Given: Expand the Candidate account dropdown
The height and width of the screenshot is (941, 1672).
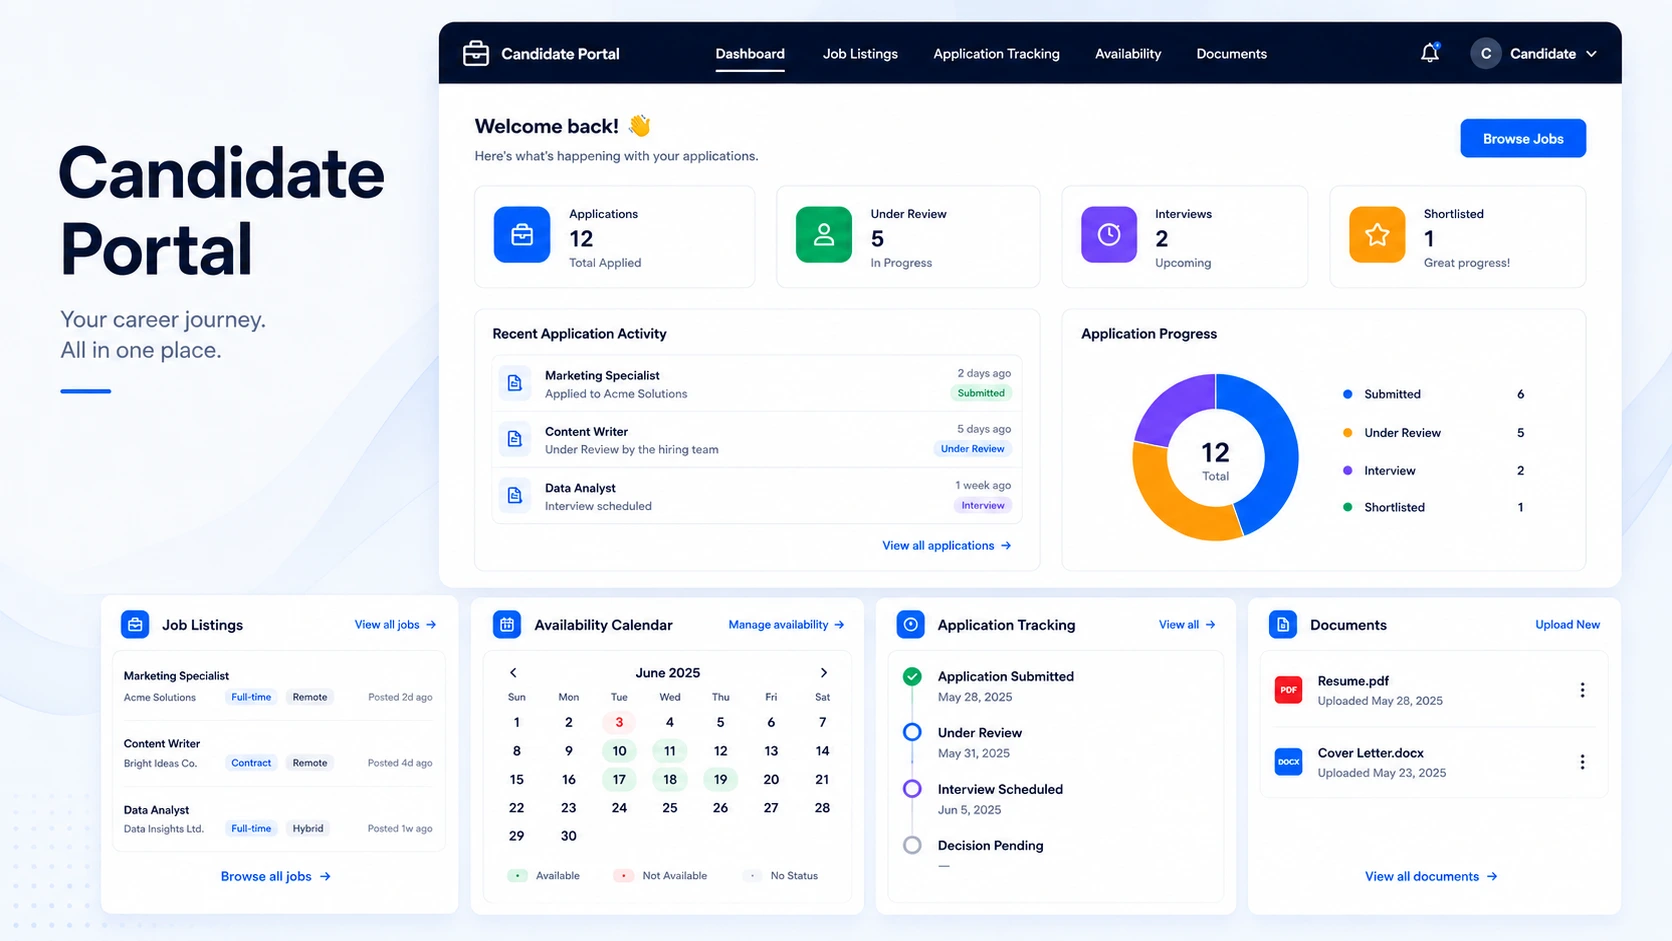Looking at the screenshot, I should pyautogui.click(x=1592, y=54).
